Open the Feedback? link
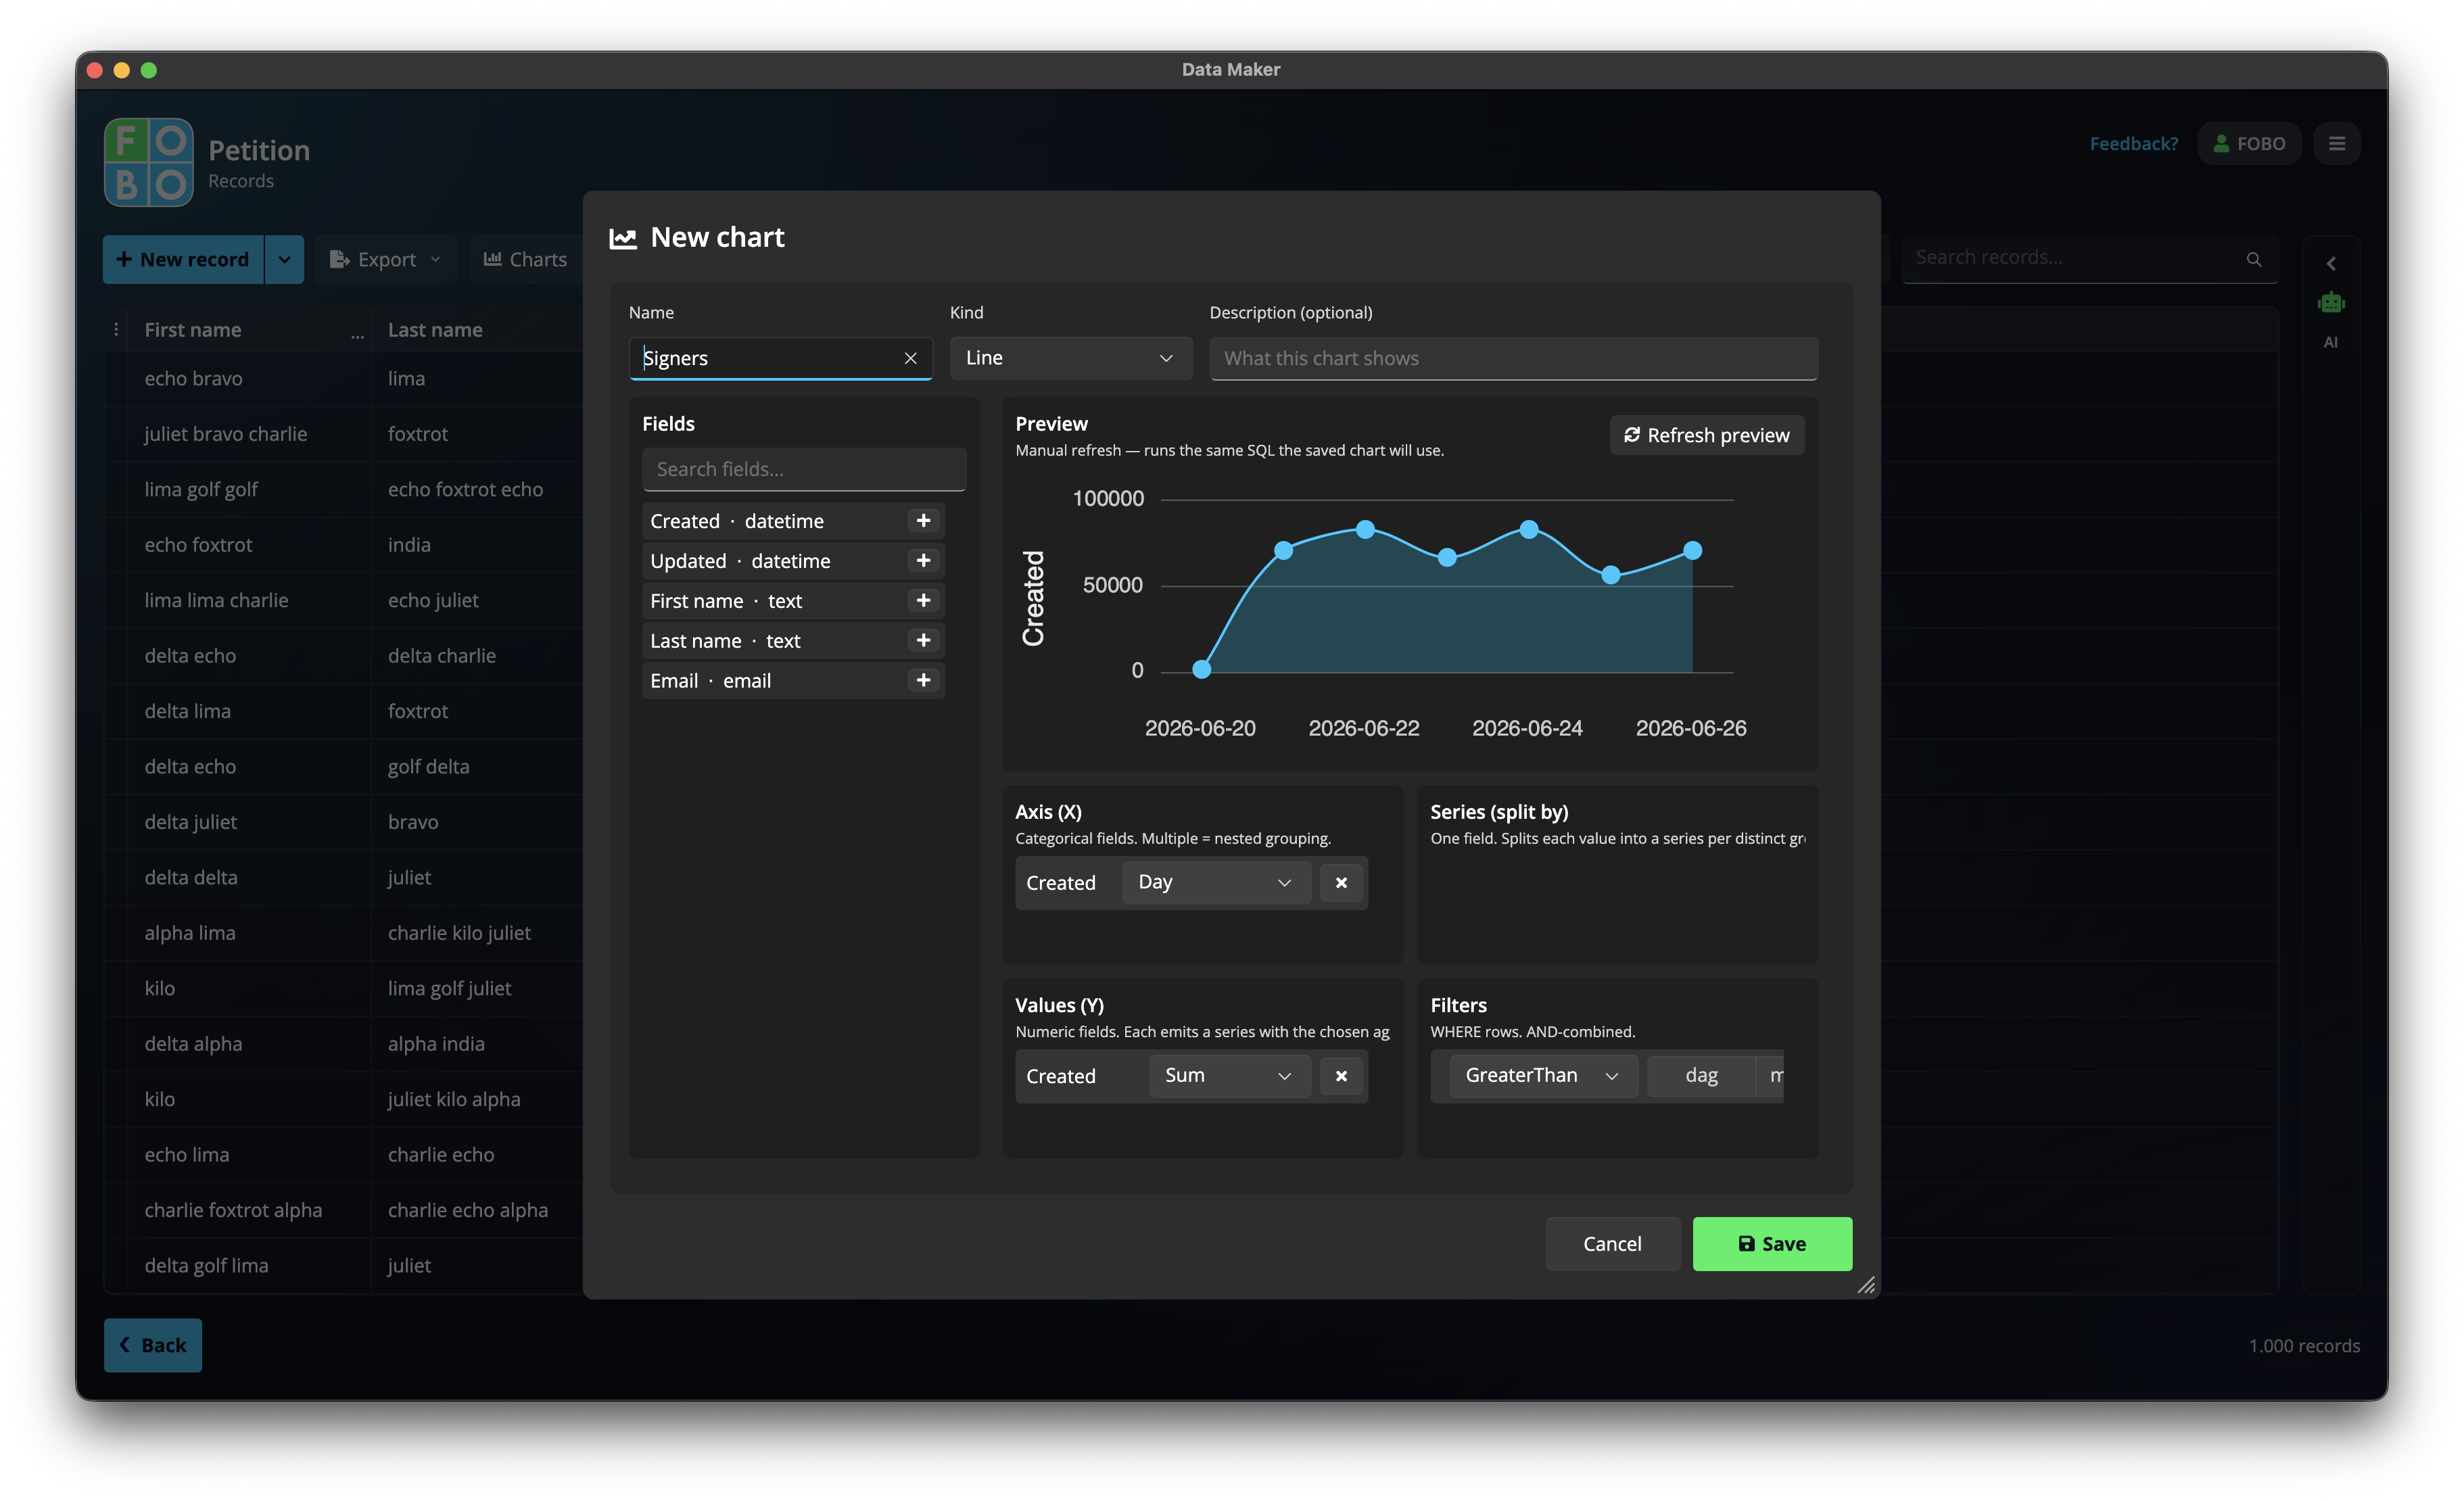Screen dimensions: 2464x1501 (2133, 144)
